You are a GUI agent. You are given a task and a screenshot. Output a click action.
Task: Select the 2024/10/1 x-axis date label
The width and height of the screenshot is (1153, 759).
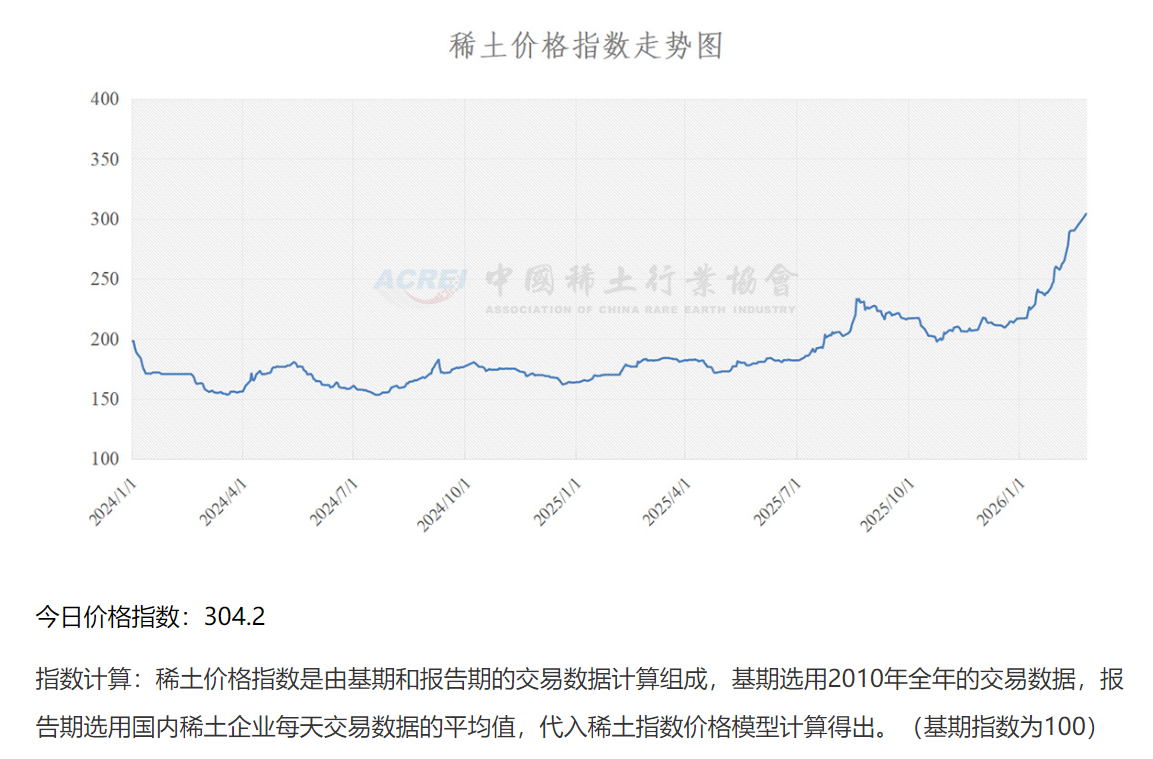click(438, 501)
